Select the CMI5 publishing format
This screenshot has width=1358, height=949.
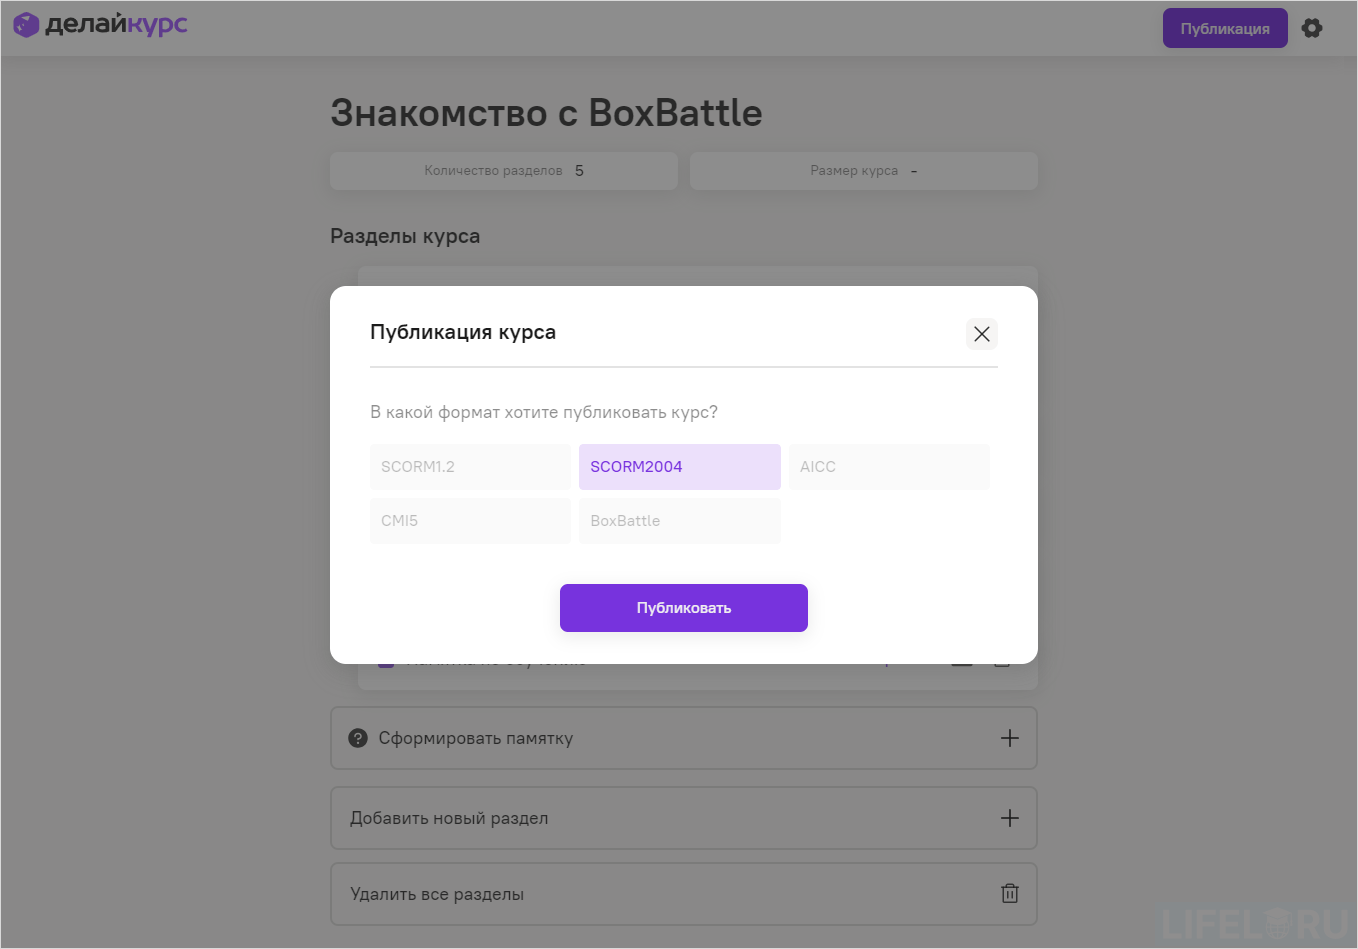point(470,520)
